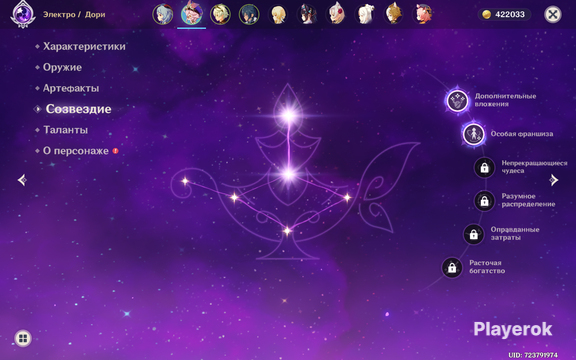The height and width of the screenshot is (360, 576).
Task: Select the locked Разумное распределение node
Action: 484,201
